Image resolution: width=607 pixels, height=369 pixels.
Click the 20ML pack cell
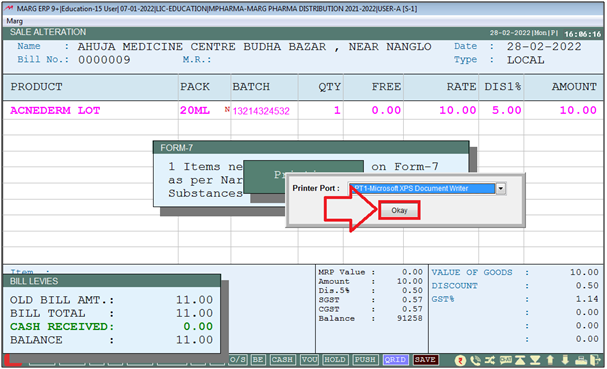coord(195,111)
